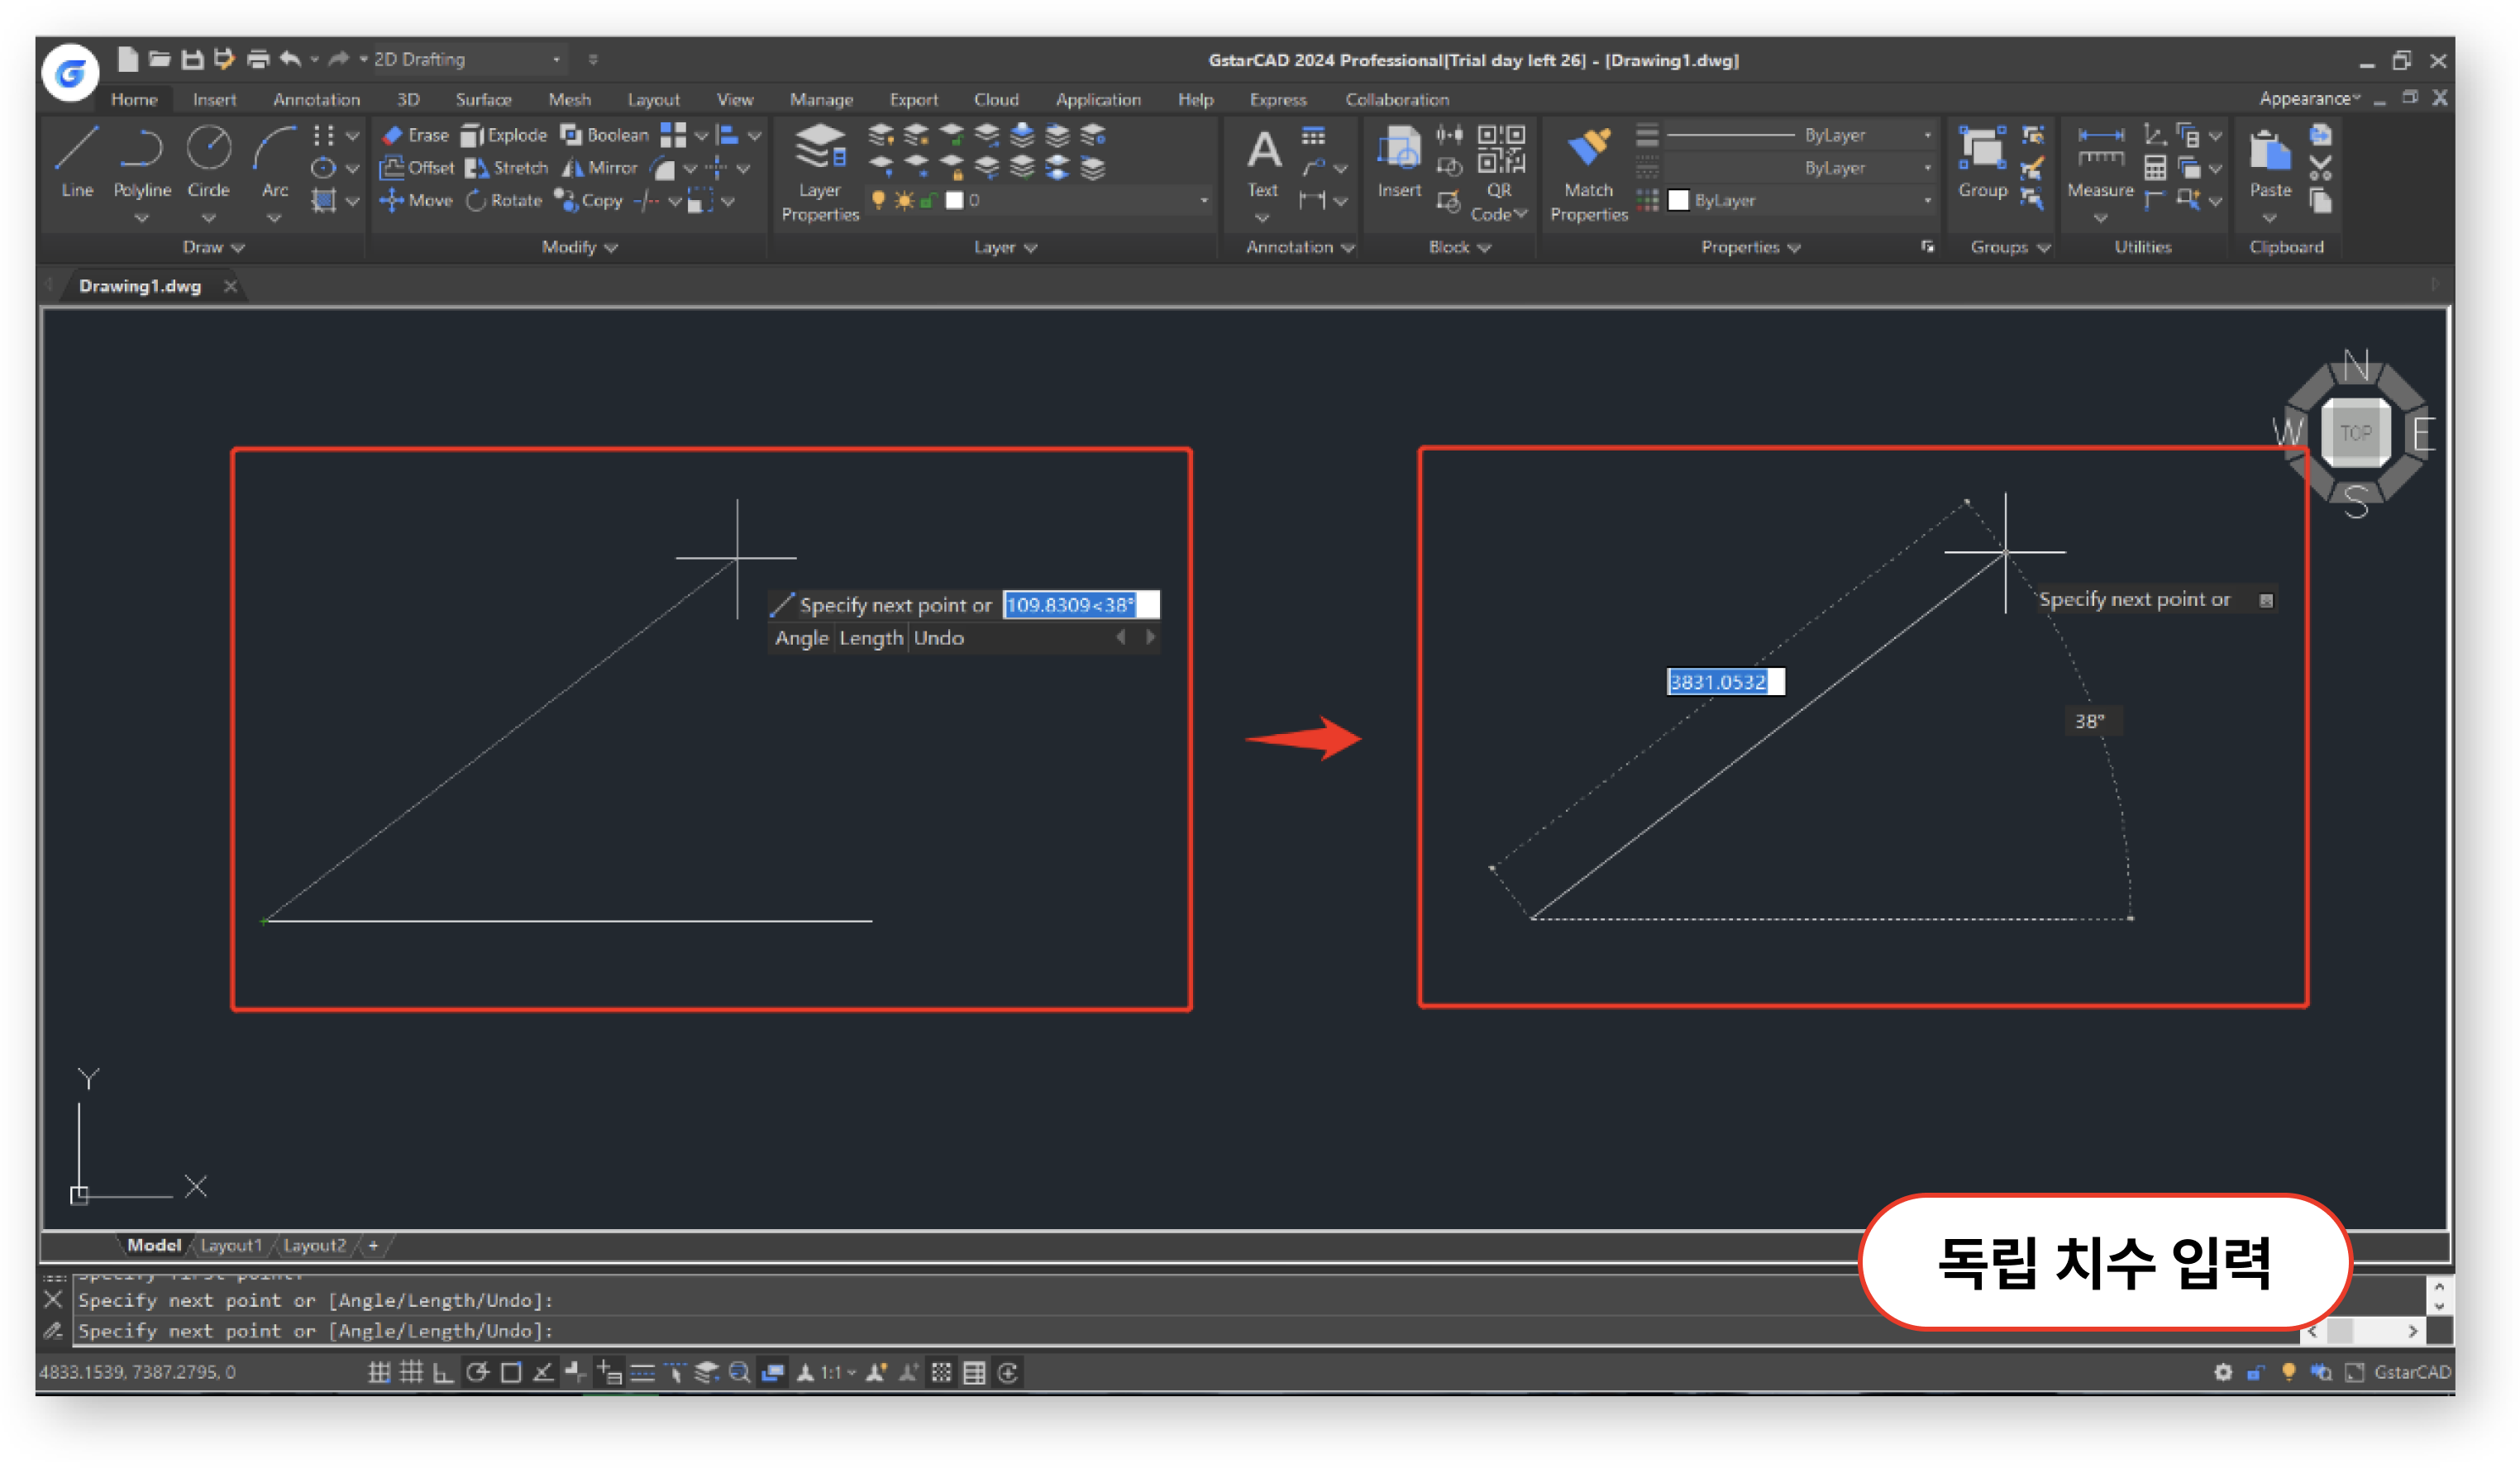Click the Erase tool
The width and height of the screenshot is (2520, 1468).
tap(416, 135)
